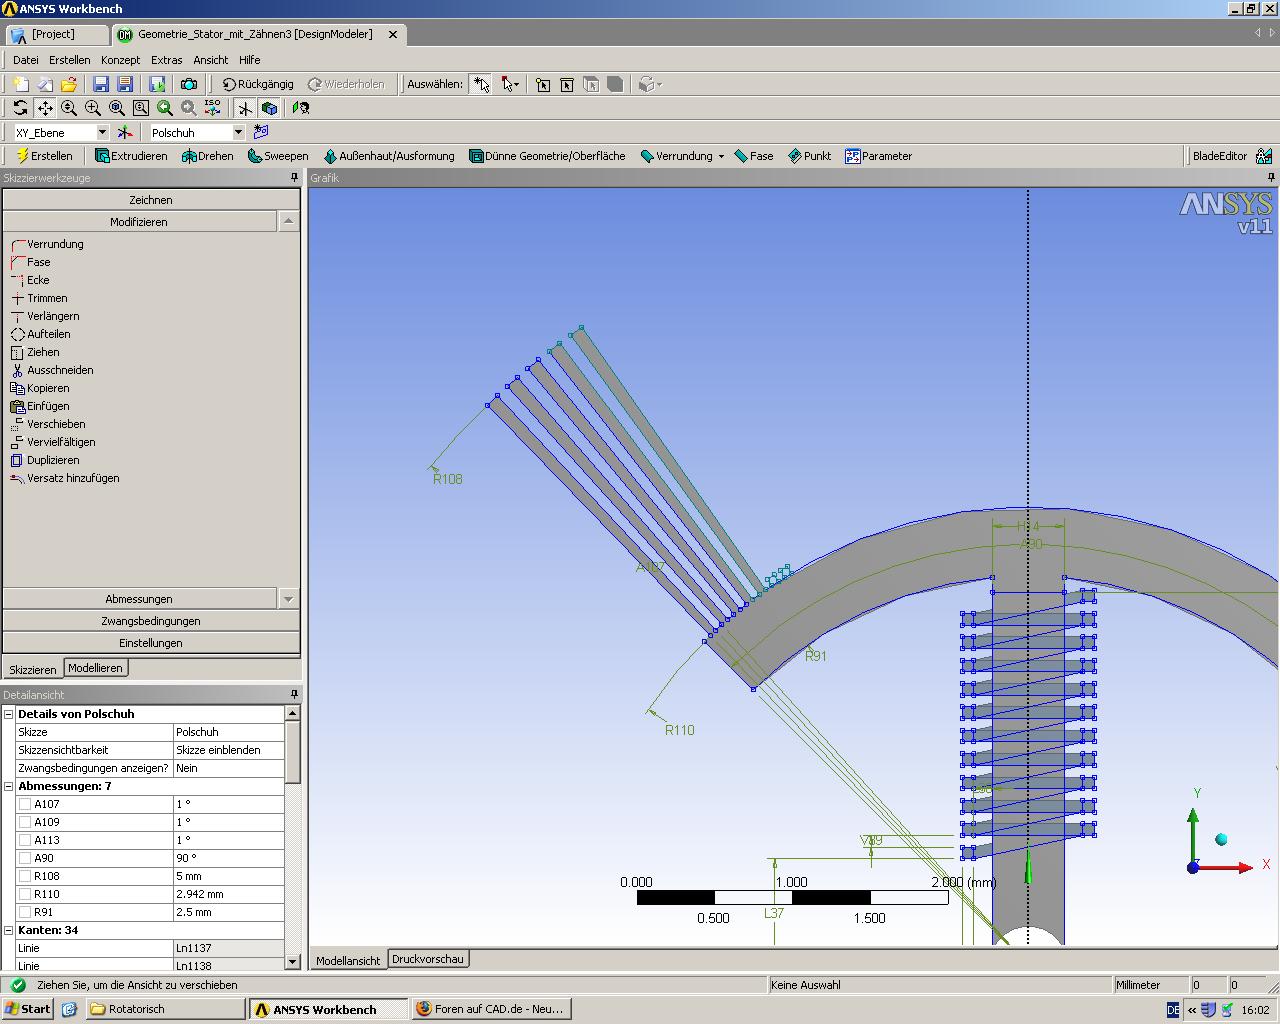Screen dimensions: 1280x1024
Task: Expand the Zeichnen toolbox section
Action: (151, 200)
